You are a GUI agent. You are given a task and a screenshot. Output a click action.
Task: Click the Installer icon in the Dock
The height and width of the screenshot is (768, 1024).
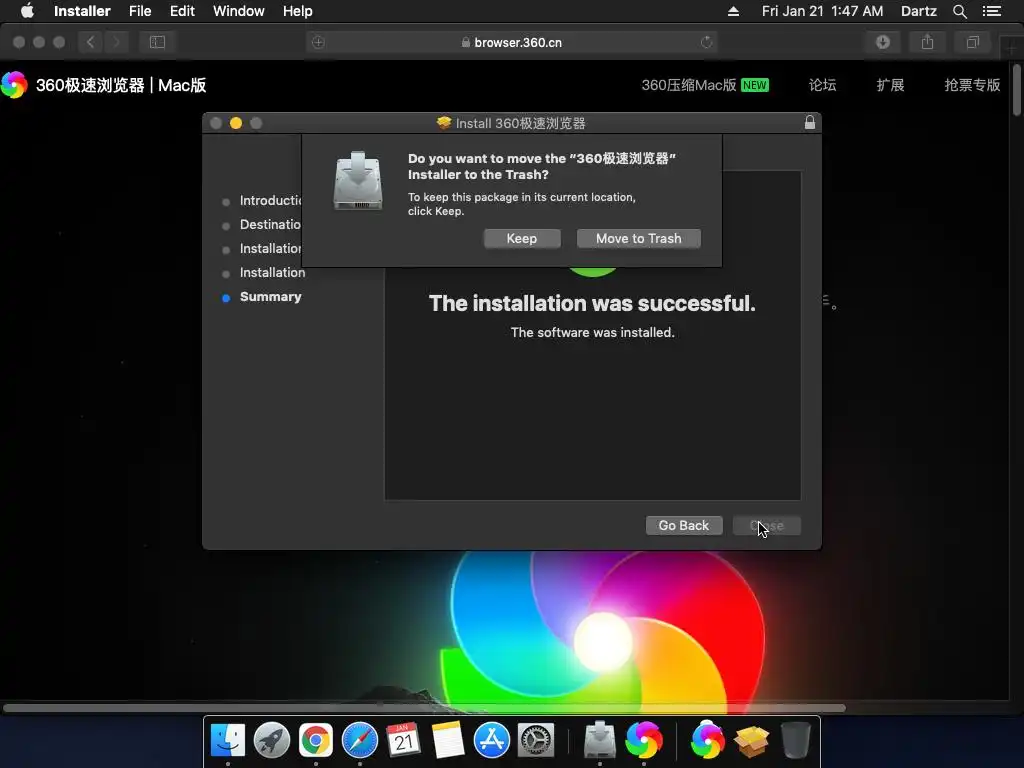[x=600, y=740]
